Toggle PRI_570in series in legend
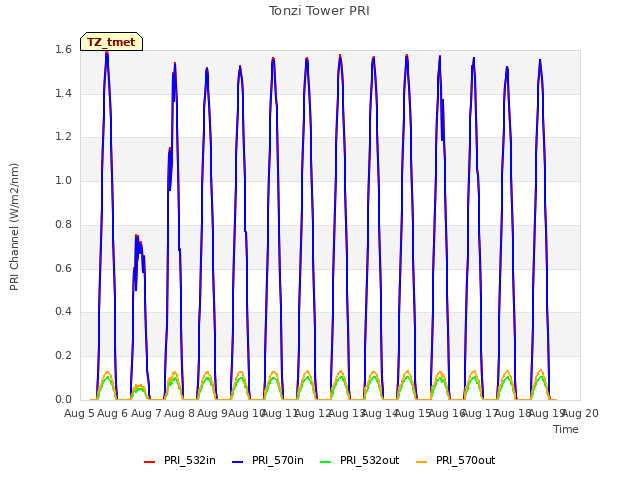Screen dimensions: 640x480 (268, 460)
